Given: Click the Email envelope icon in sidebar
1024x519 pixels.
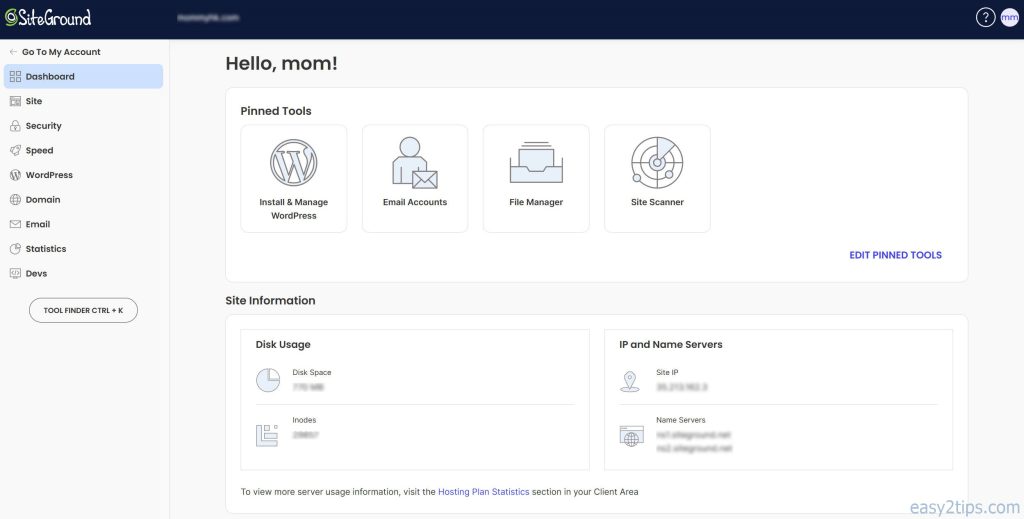Looking at the screenshot, I should pos(15,224).
